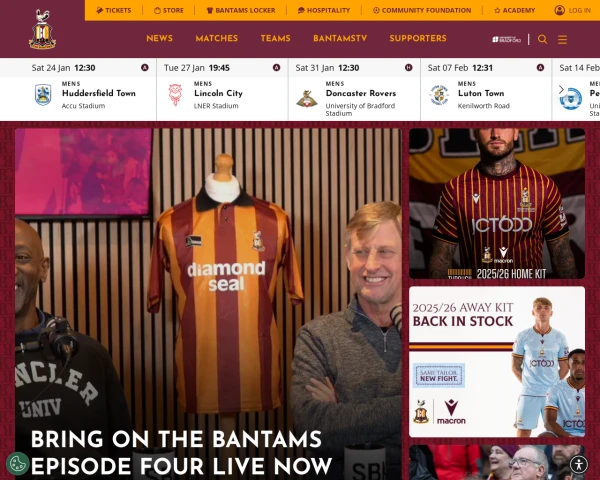600x480 pixels.
Task: Expand the Supporters menu
Action: point(418,38)
